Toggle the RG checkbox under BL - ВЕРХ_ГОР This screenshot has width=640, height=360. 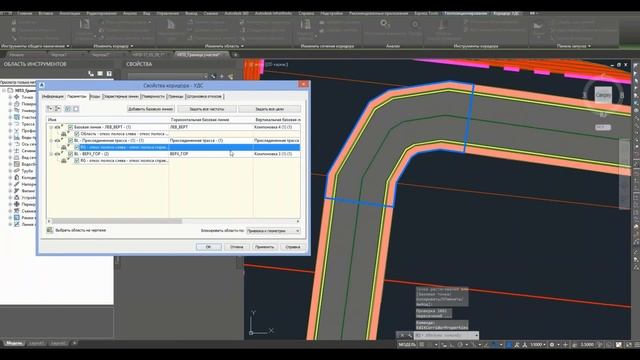click(77, 161)
